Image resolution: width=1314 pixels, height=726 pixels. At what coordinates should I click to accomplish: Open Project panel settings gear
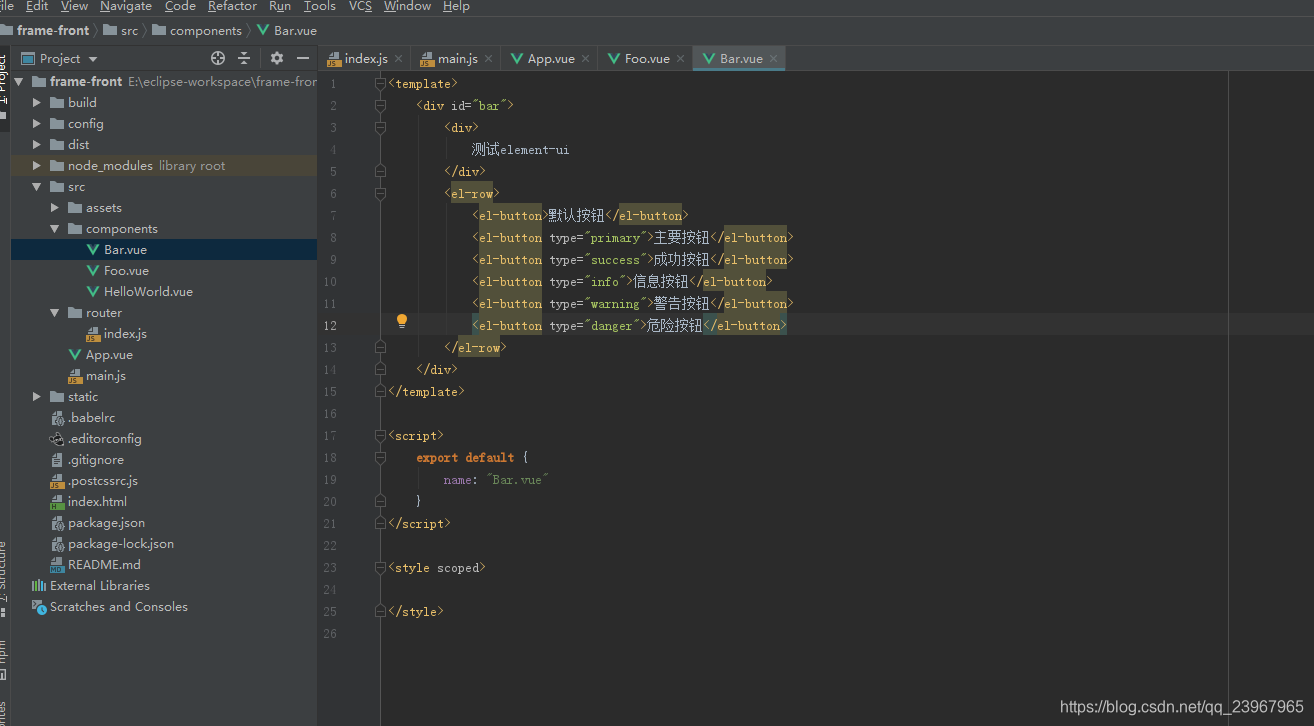pos(277,58)
